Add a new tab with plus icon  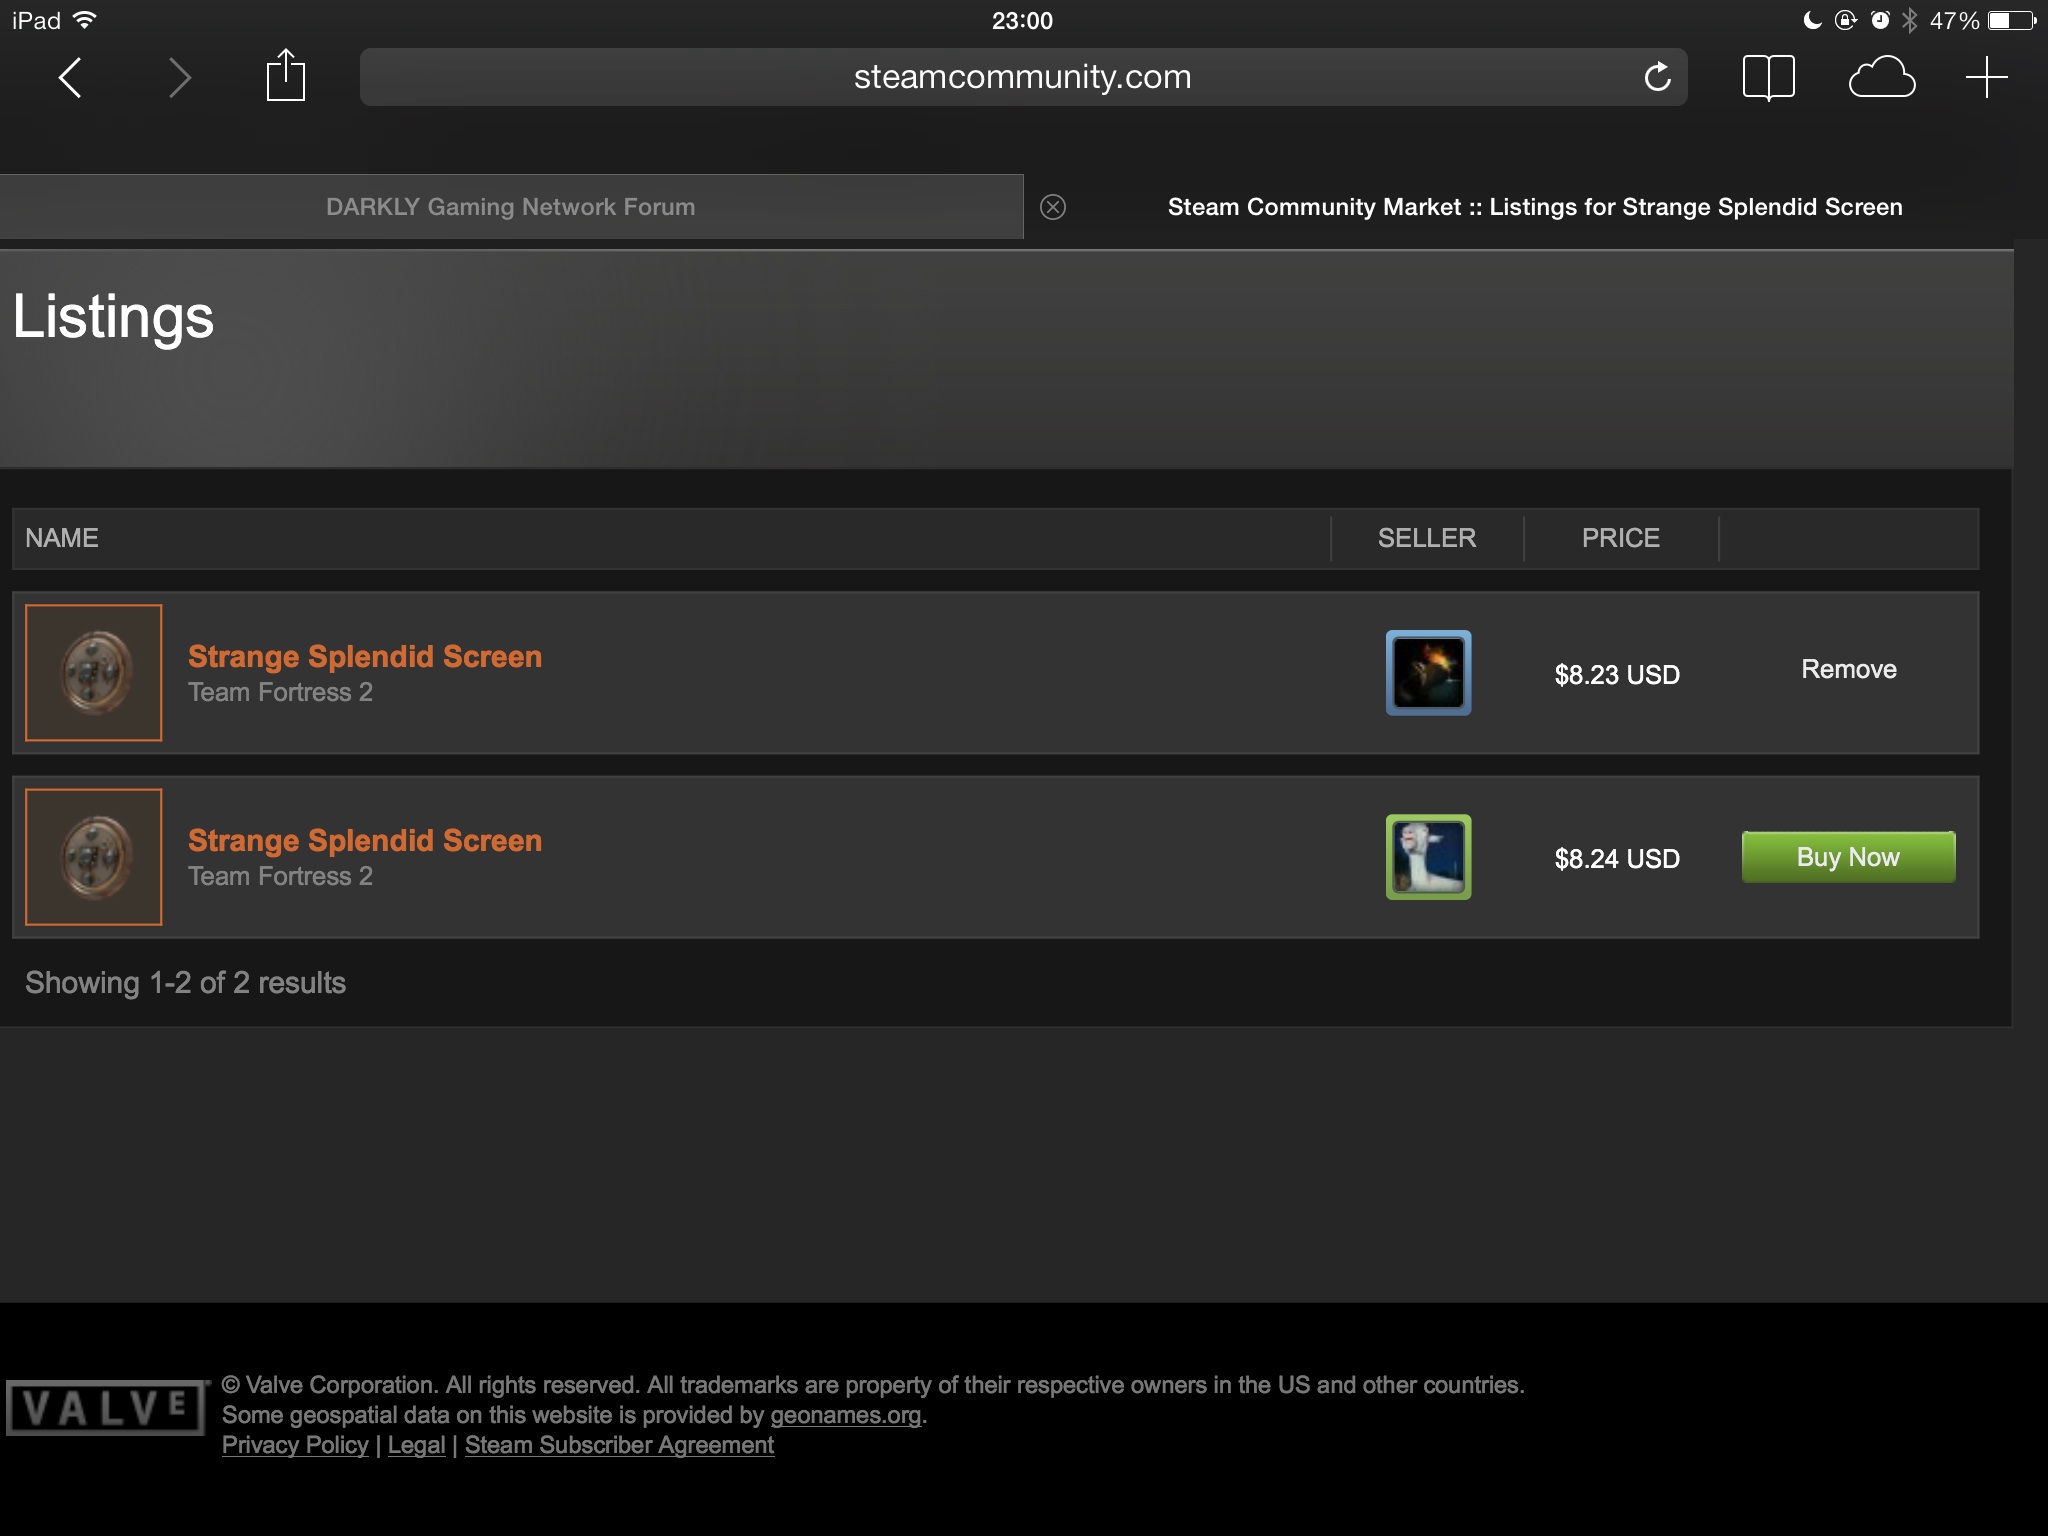point(1986,77)
